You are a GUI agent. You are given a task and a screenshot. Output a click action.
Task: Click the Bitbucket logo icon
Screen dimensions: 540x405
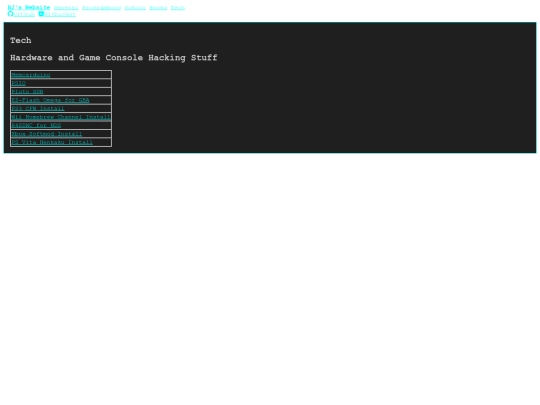click(41, 14)
